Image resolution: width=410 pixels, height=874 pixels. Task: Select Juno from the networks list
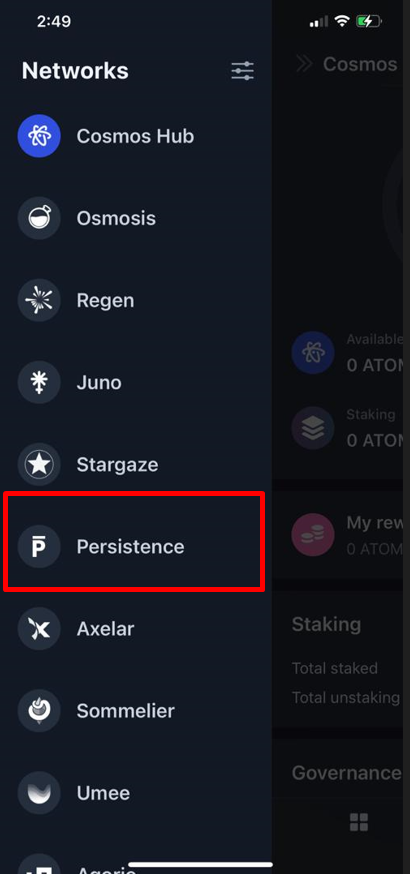[x=136, y=382]
